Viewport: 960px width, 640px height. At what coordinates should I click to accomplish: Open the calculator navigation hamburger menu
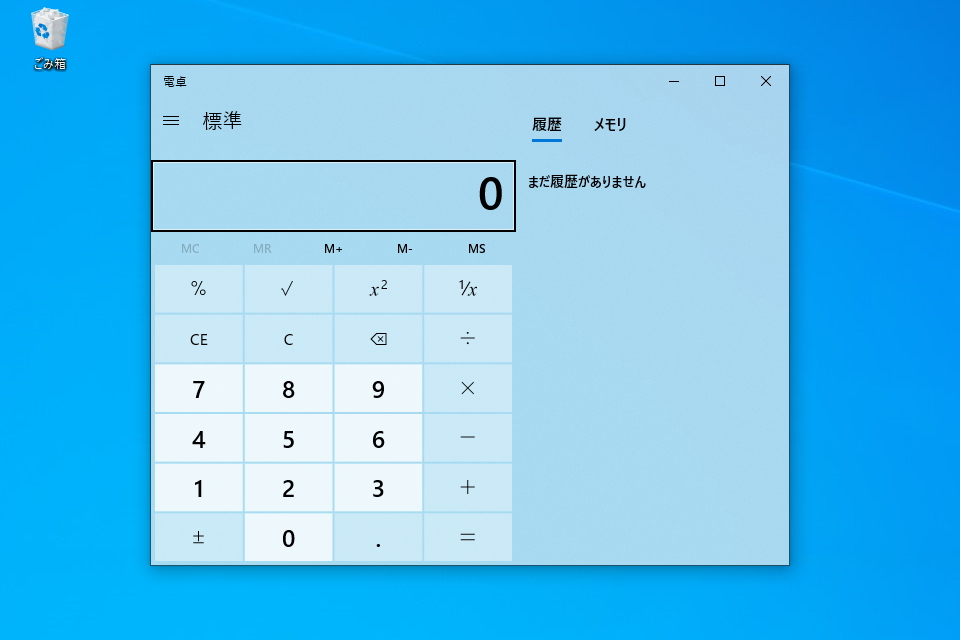point(170,120)
